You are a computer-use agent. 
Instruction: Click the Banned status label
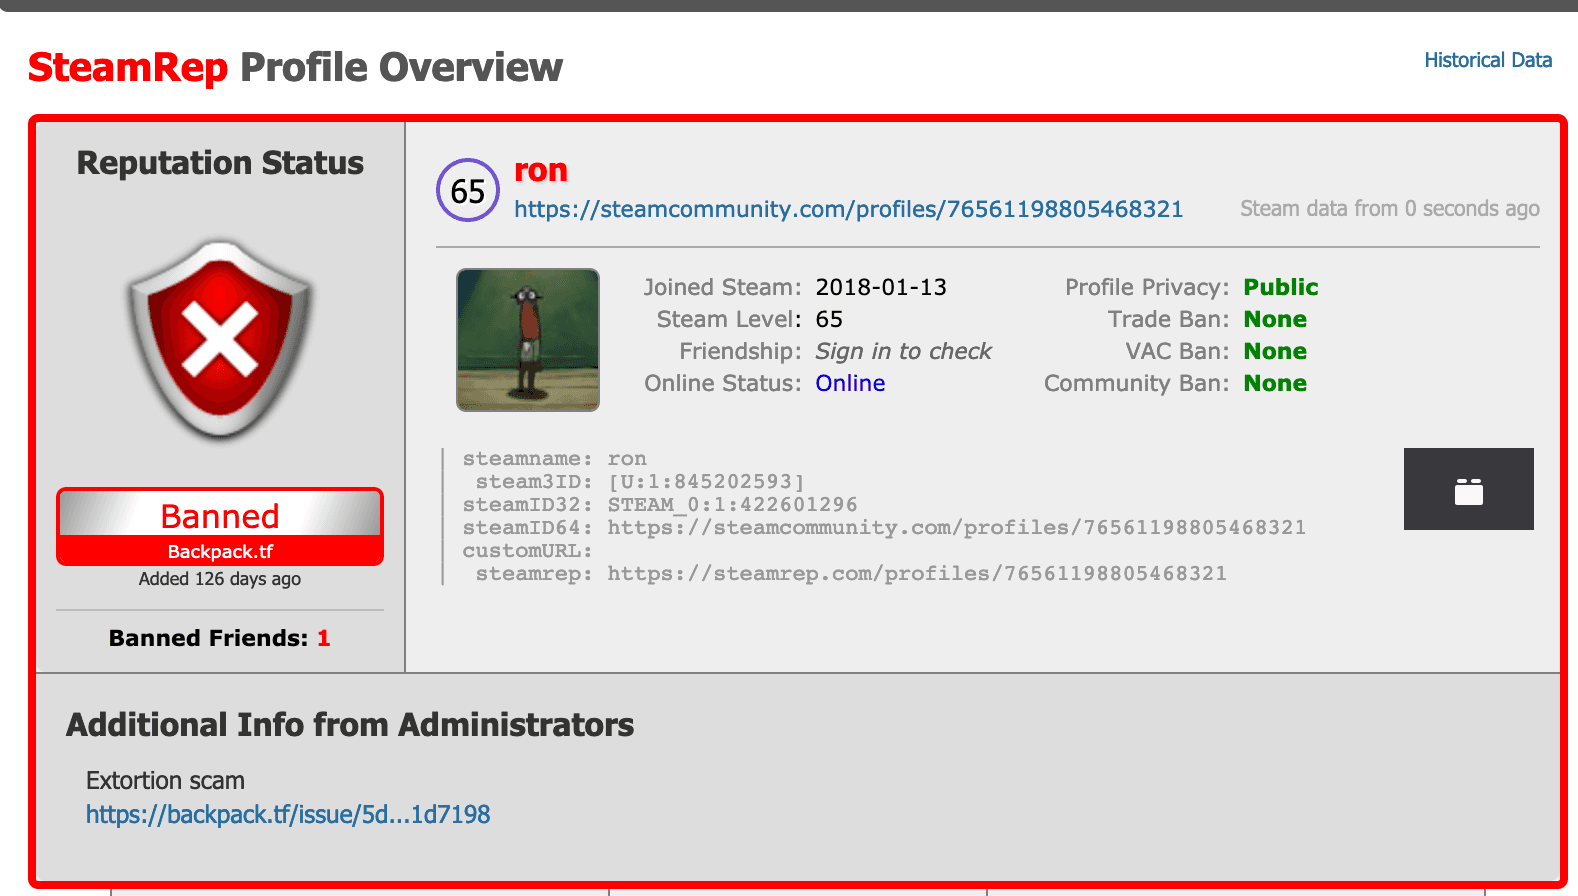(220, 516)
